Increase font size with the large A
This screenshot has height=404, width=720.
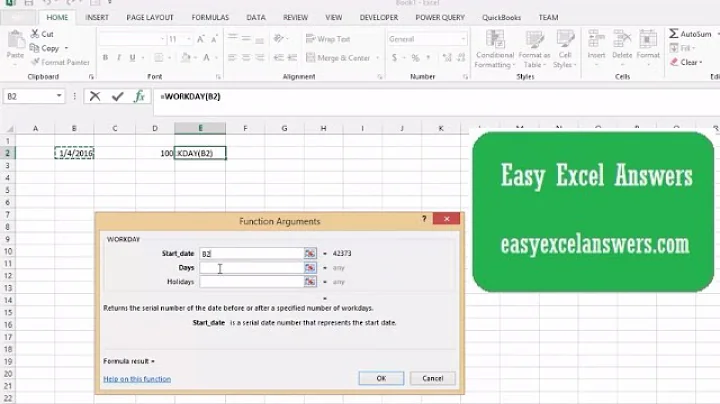tap(200, 39)
